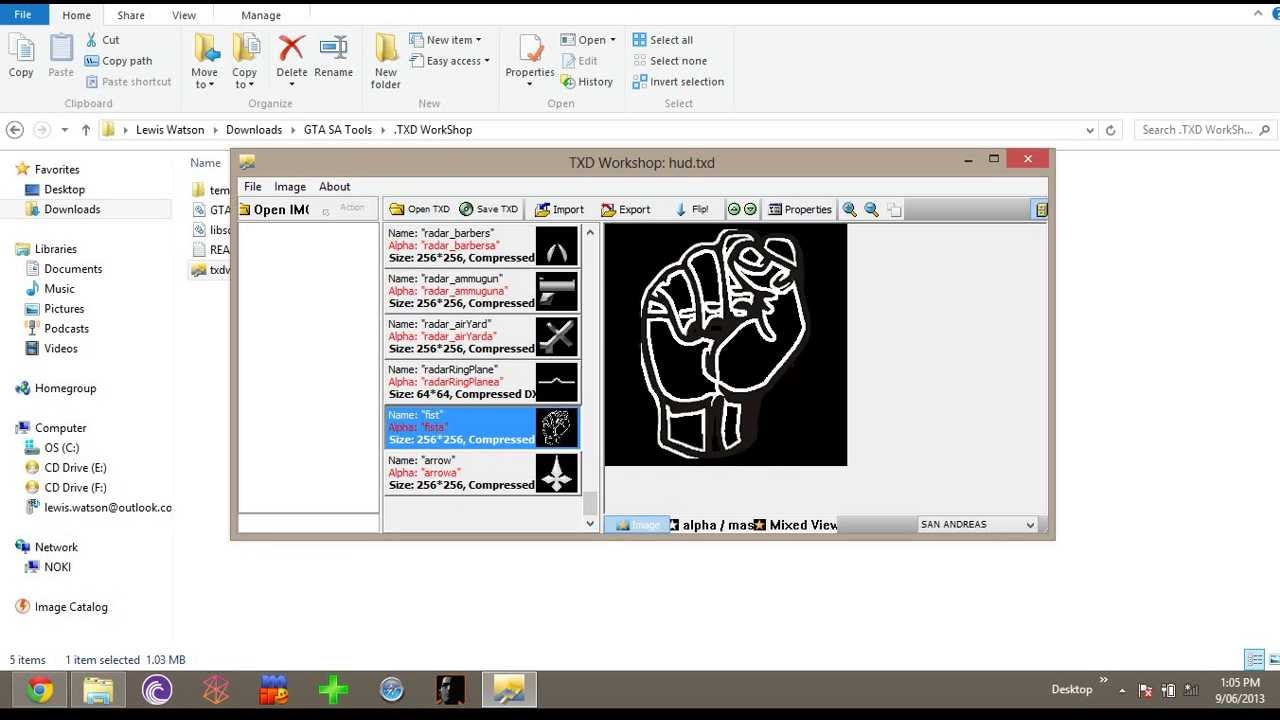
Task: Zoom in on the fist texture
Action: point(849,209)
